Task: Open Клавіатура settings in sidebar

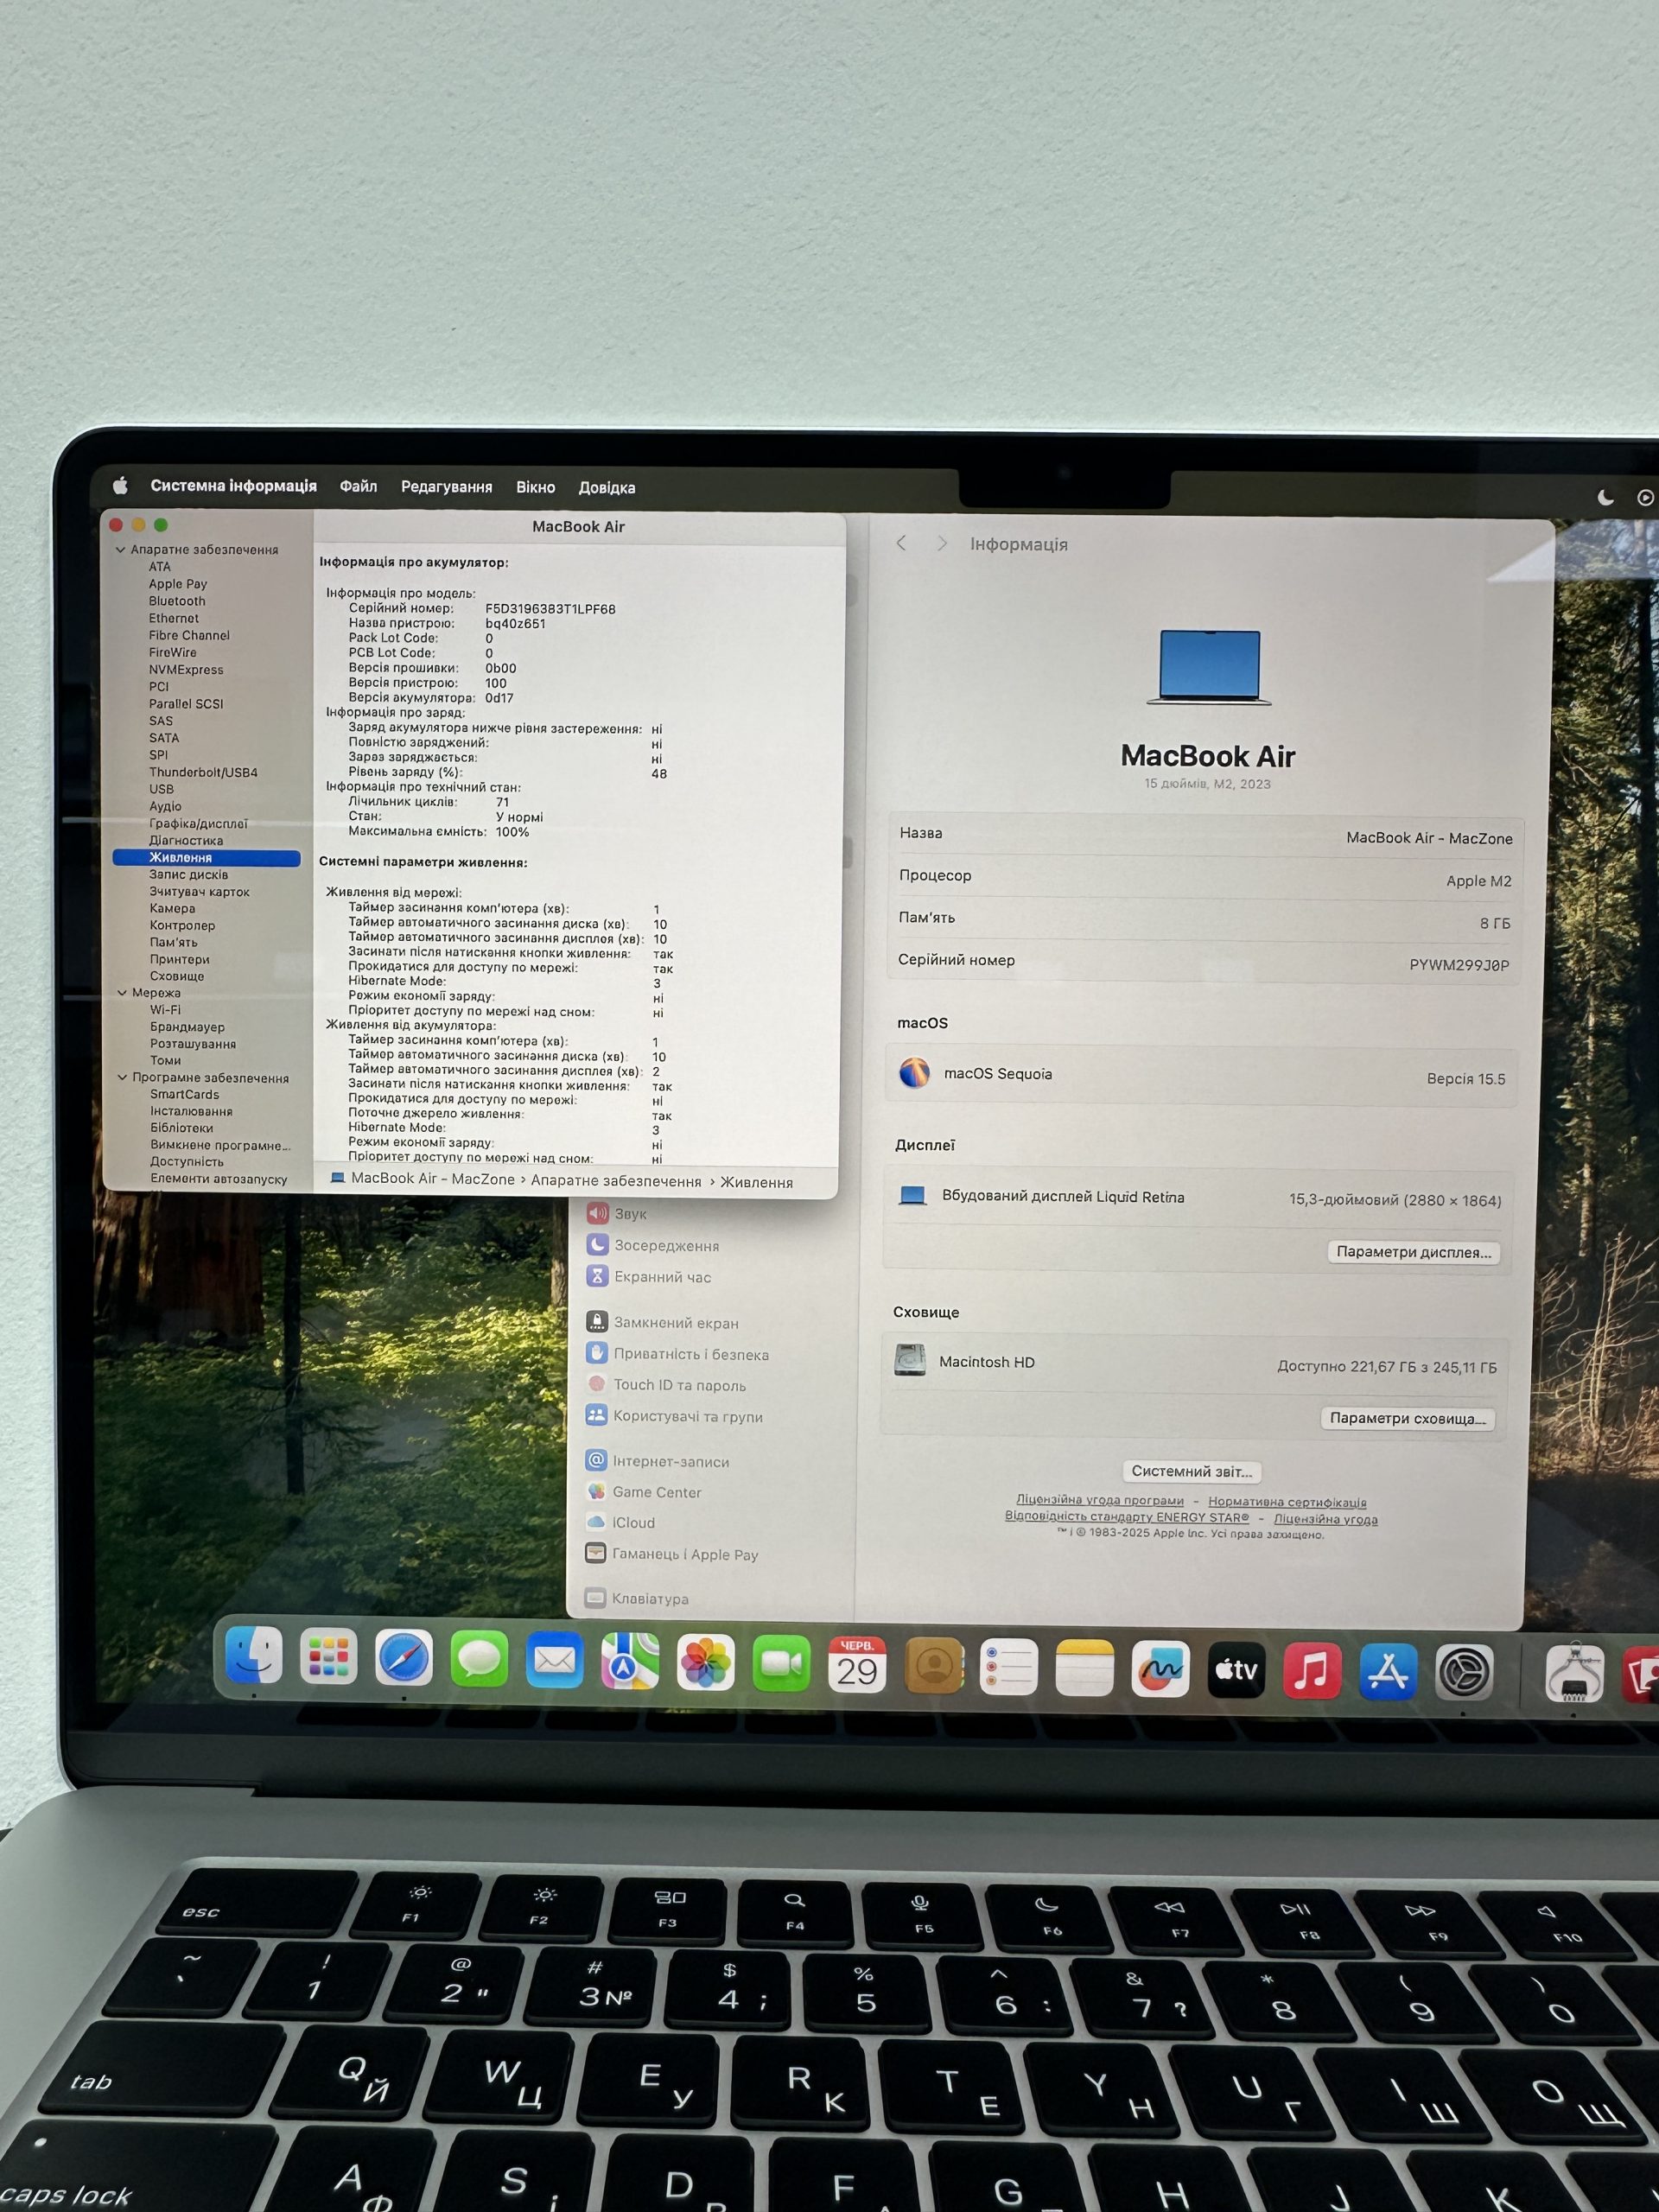Action: click(637, 1598)
